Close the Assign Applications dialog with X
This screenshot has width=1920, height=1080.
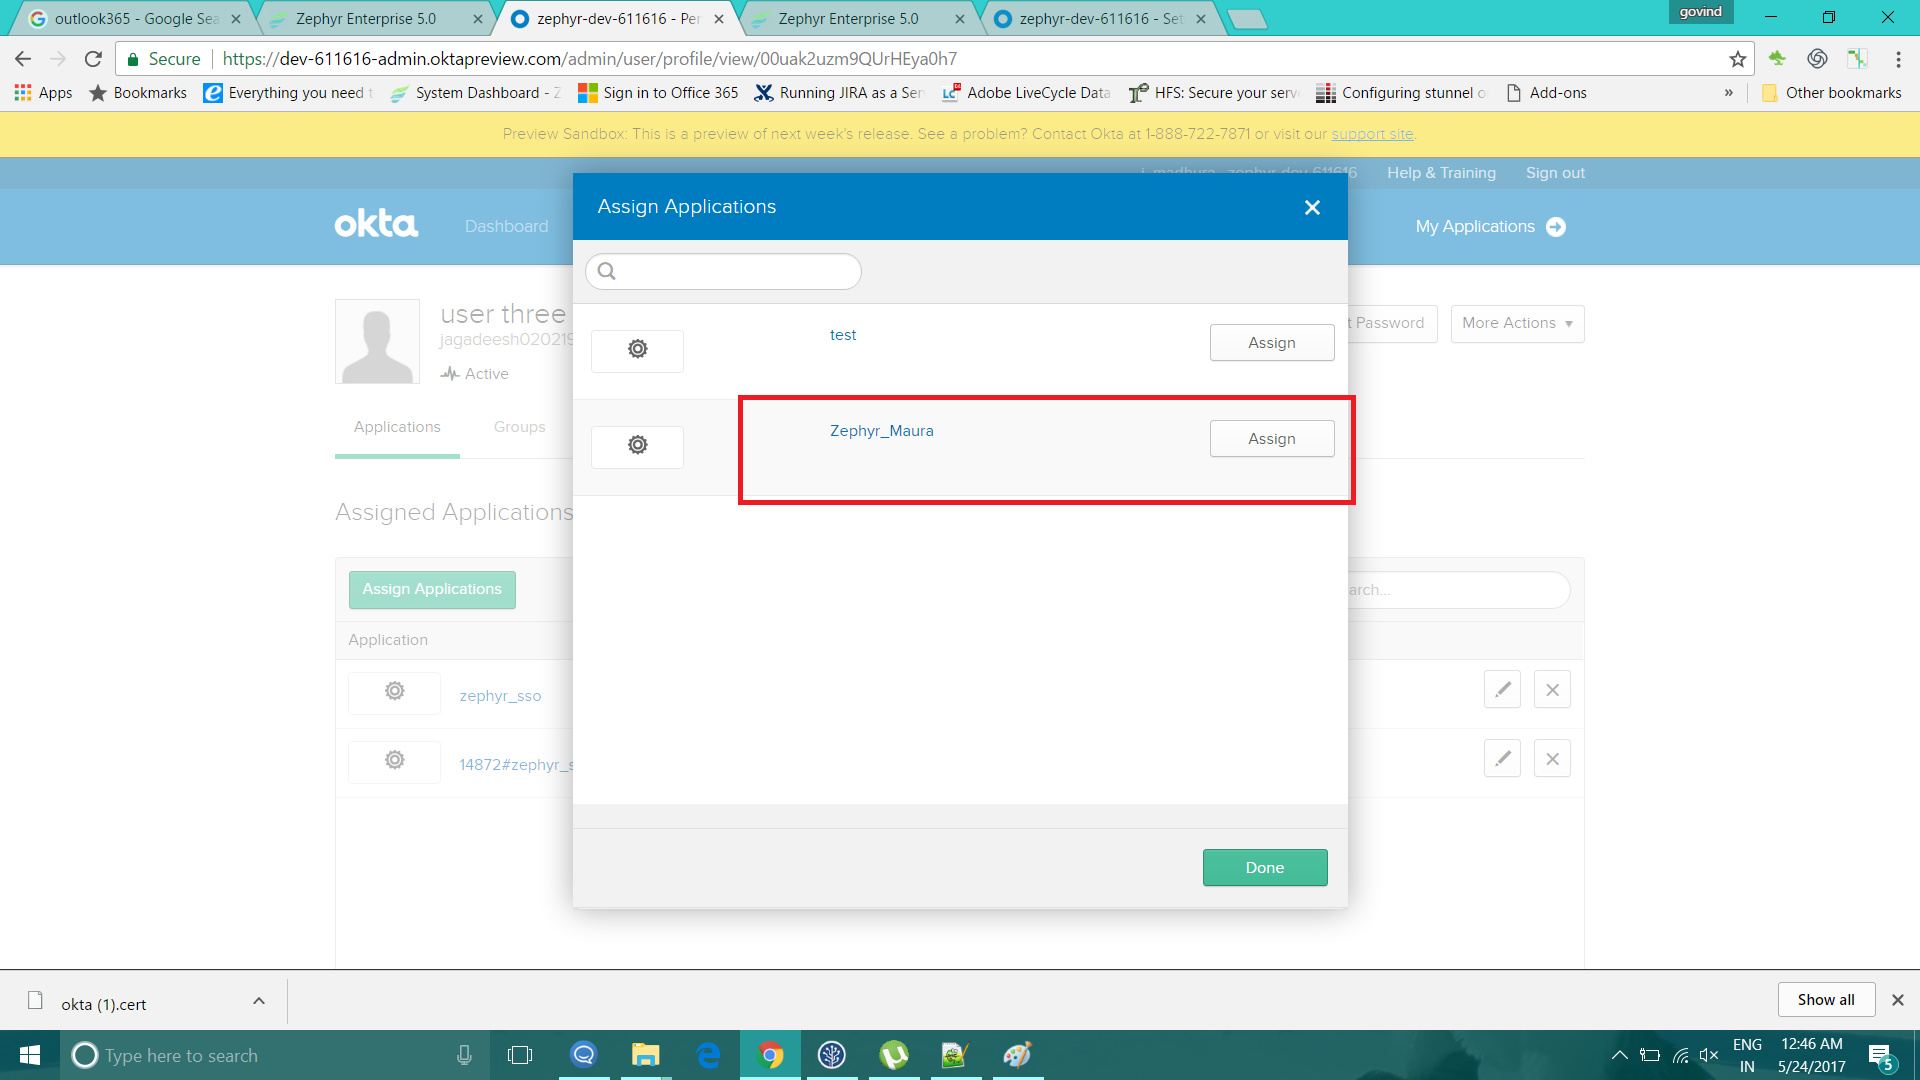click(x=1312, y=207)
